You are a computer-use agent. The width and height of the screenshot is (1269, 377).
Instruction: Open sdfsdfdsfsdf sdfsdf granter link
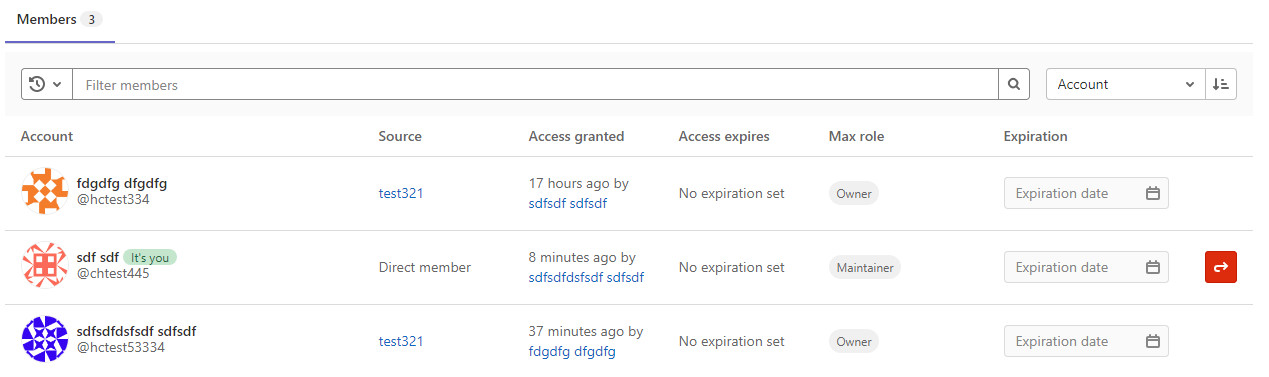pyautogui.click(x=586, y=277)
